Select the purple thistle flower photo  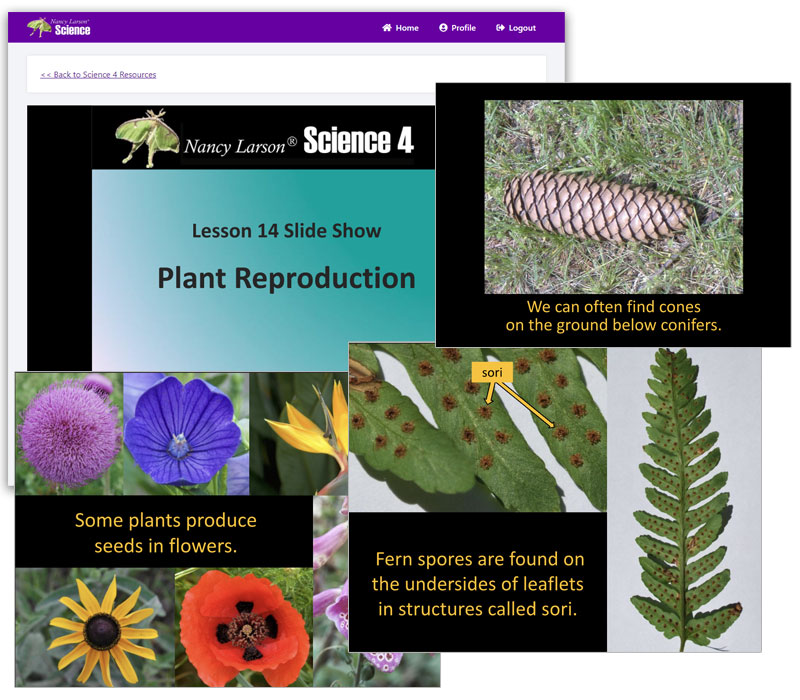(69, 434)
